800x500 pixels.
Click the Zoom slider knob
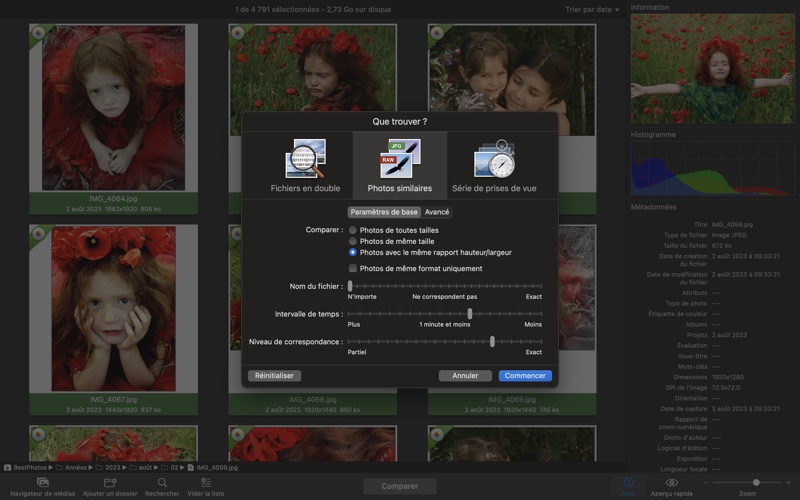[x=756, y=482]
